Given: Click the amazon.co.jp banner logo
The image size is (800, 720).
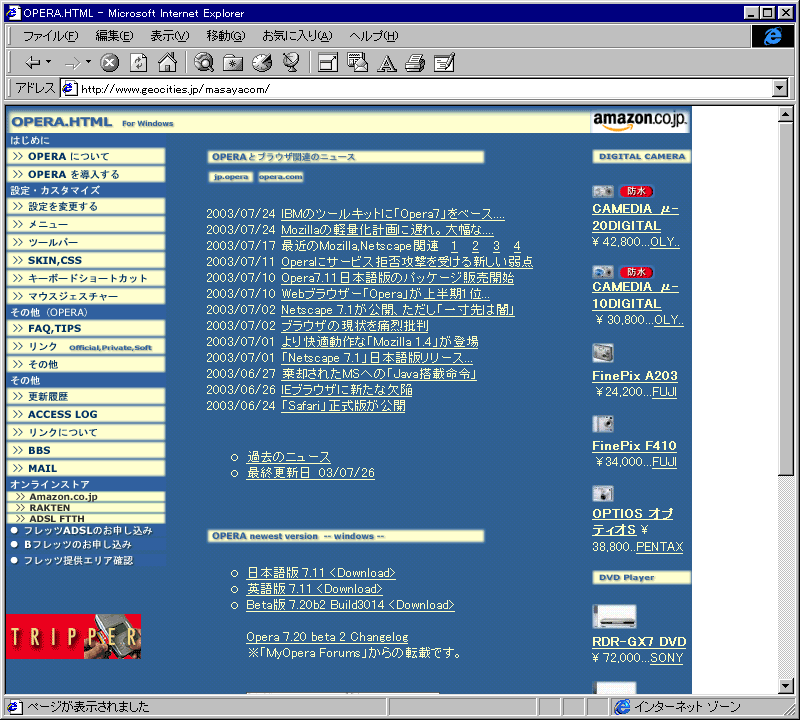Looking at the screenshot, I should click(x=640, y=120).
